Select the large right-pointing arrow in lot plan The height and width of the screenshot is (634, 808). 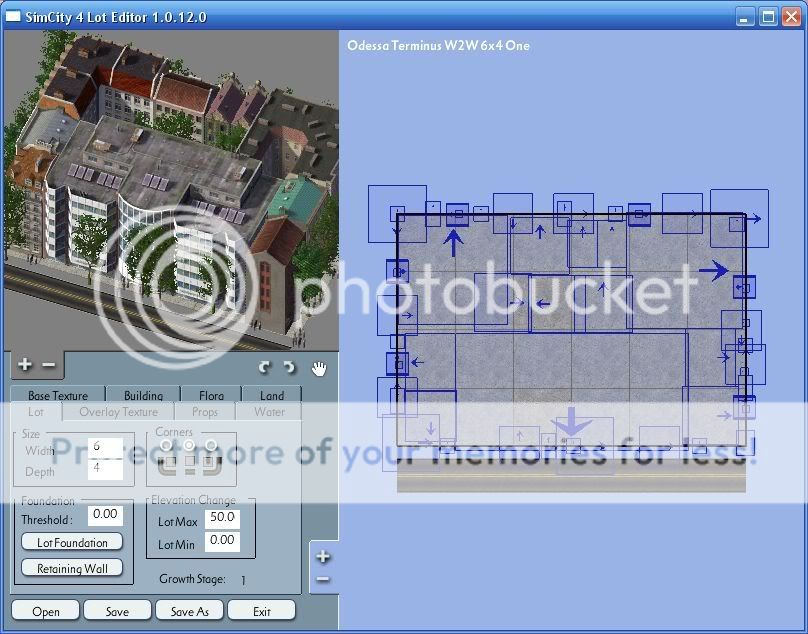[714, 270]
